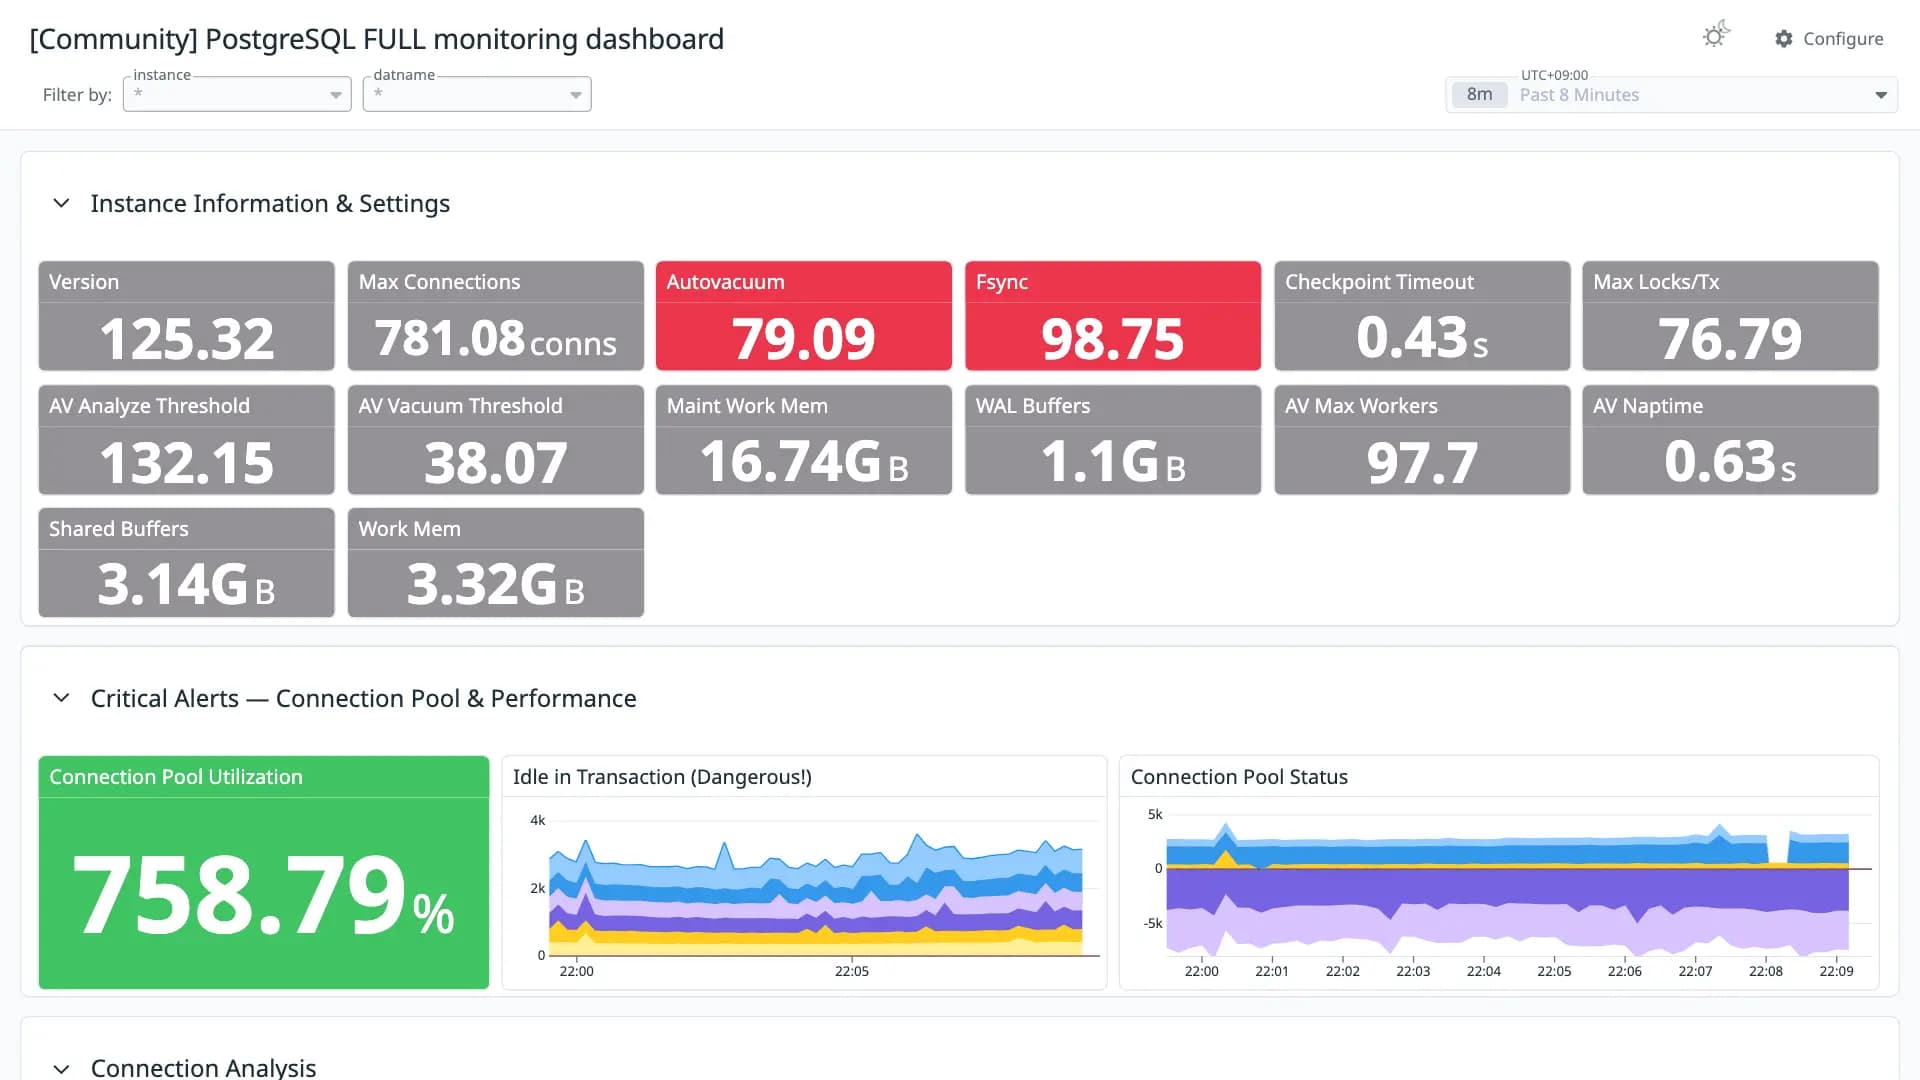The height and width of the screenshot is (1080, 1920).
Task: Click the Idle in Transaction panel title
Action: pos(662,777)
